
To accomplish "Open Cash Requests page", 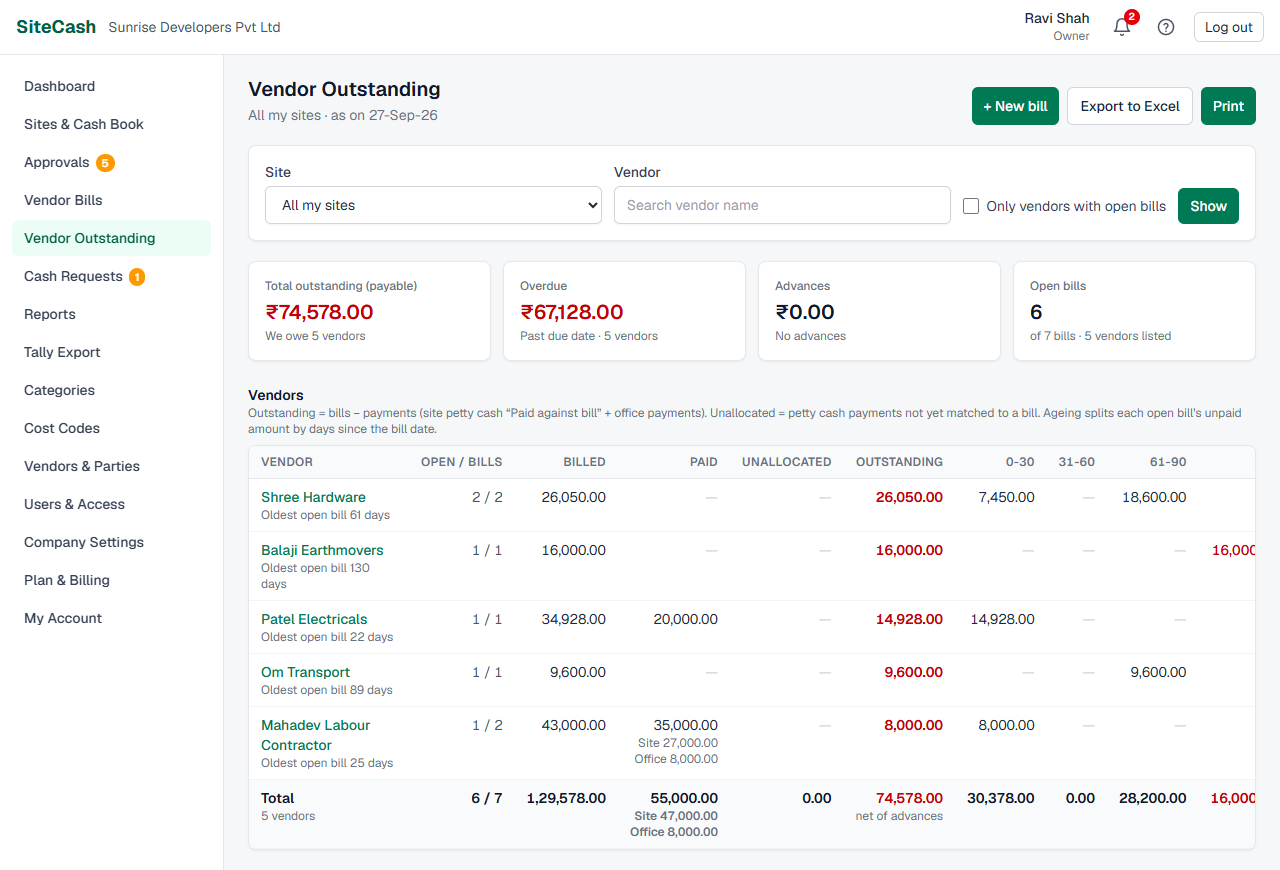I will pos(111,276).
